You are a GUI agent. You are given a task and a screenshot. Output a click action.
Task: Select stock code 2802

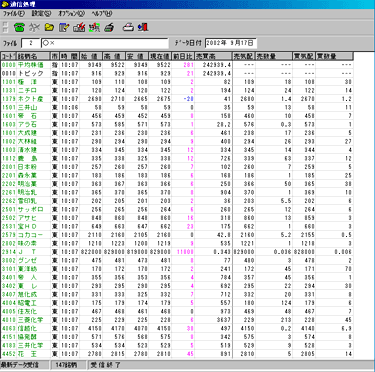click(9, 243)
